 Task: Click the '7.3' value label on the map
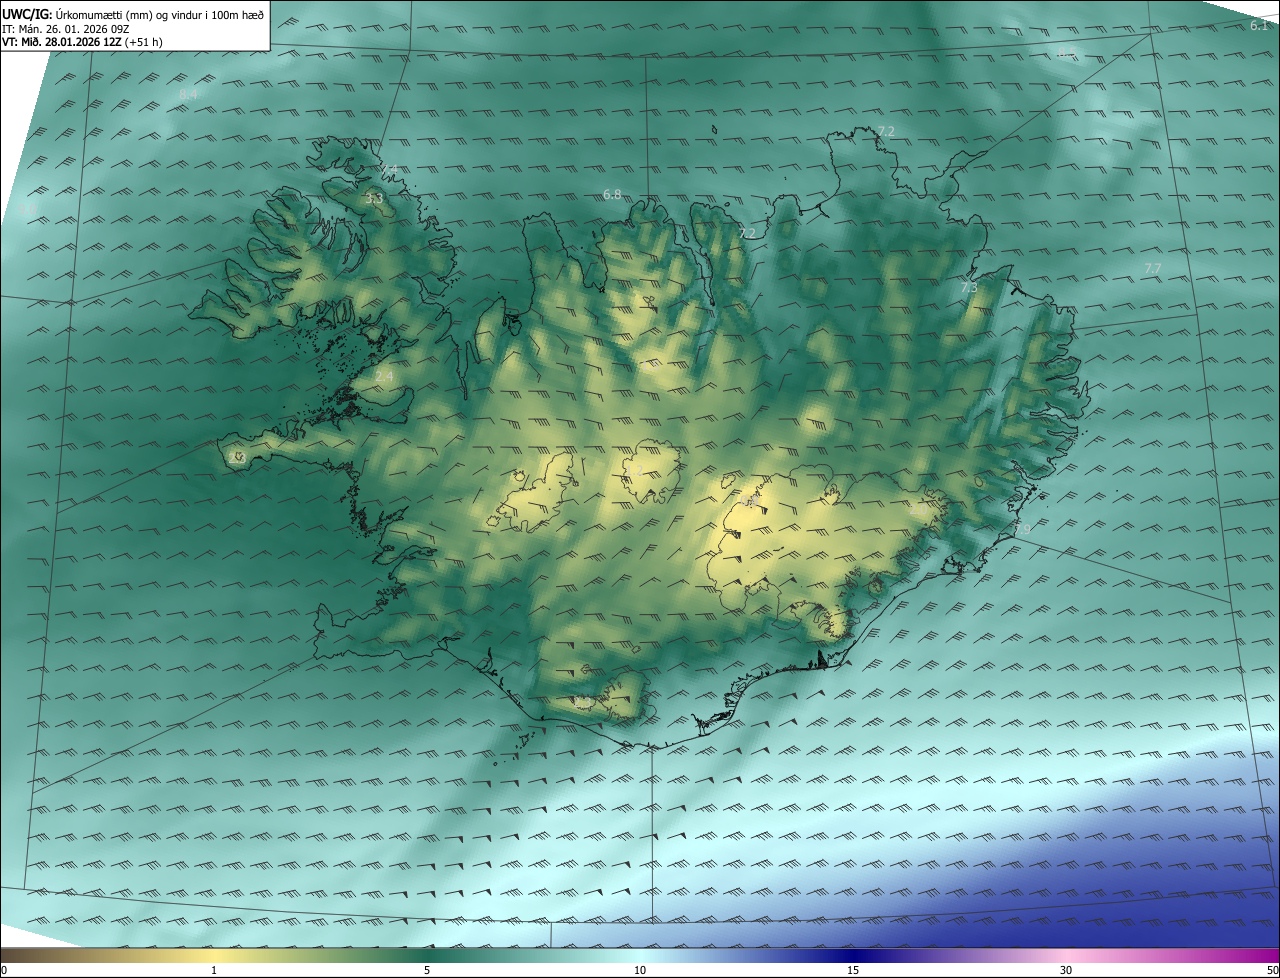point(968,287)
